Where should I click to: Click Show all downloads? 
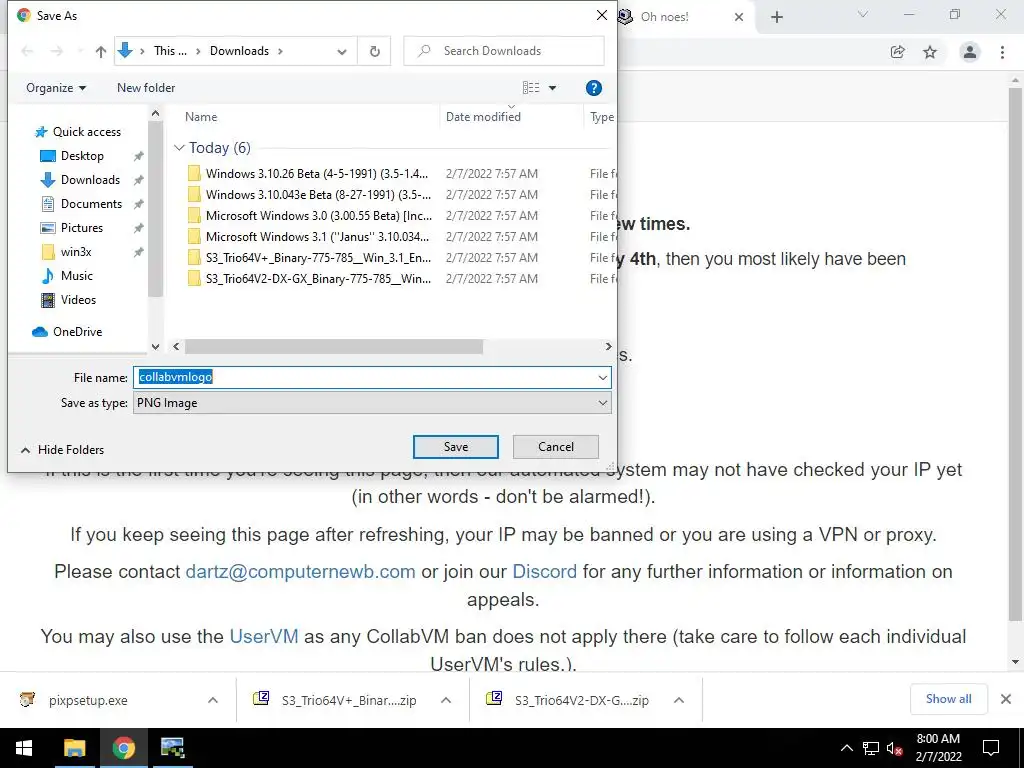pyautogui.click(x=948, y=699)
